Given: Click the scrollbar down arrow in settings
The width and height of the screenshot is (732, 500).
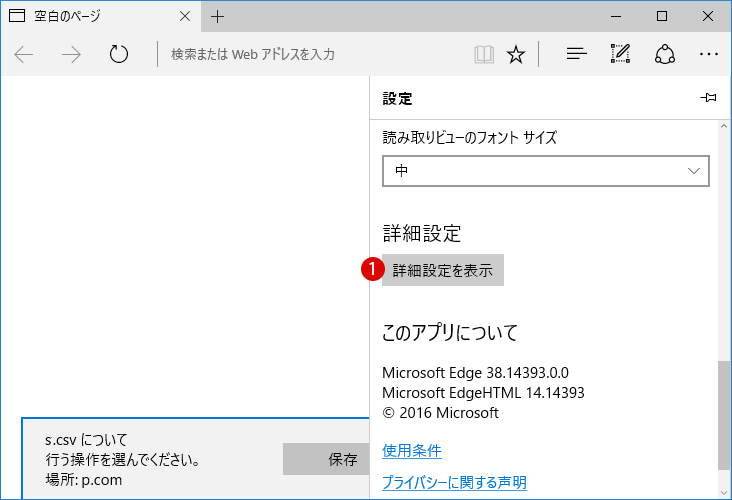Looking at the screenshot, I should pos(724,493).
